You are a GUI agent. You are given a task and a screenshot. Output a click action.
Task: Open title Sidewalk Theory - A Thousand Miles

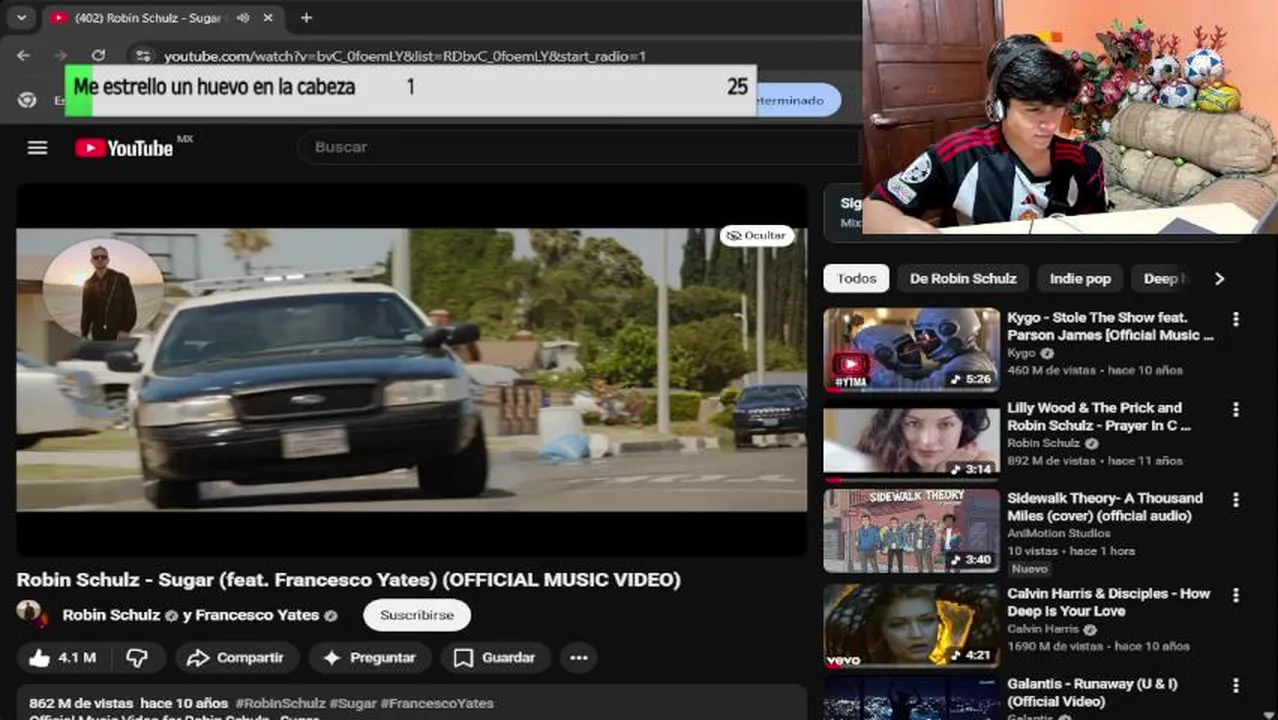click(1105, 507)
